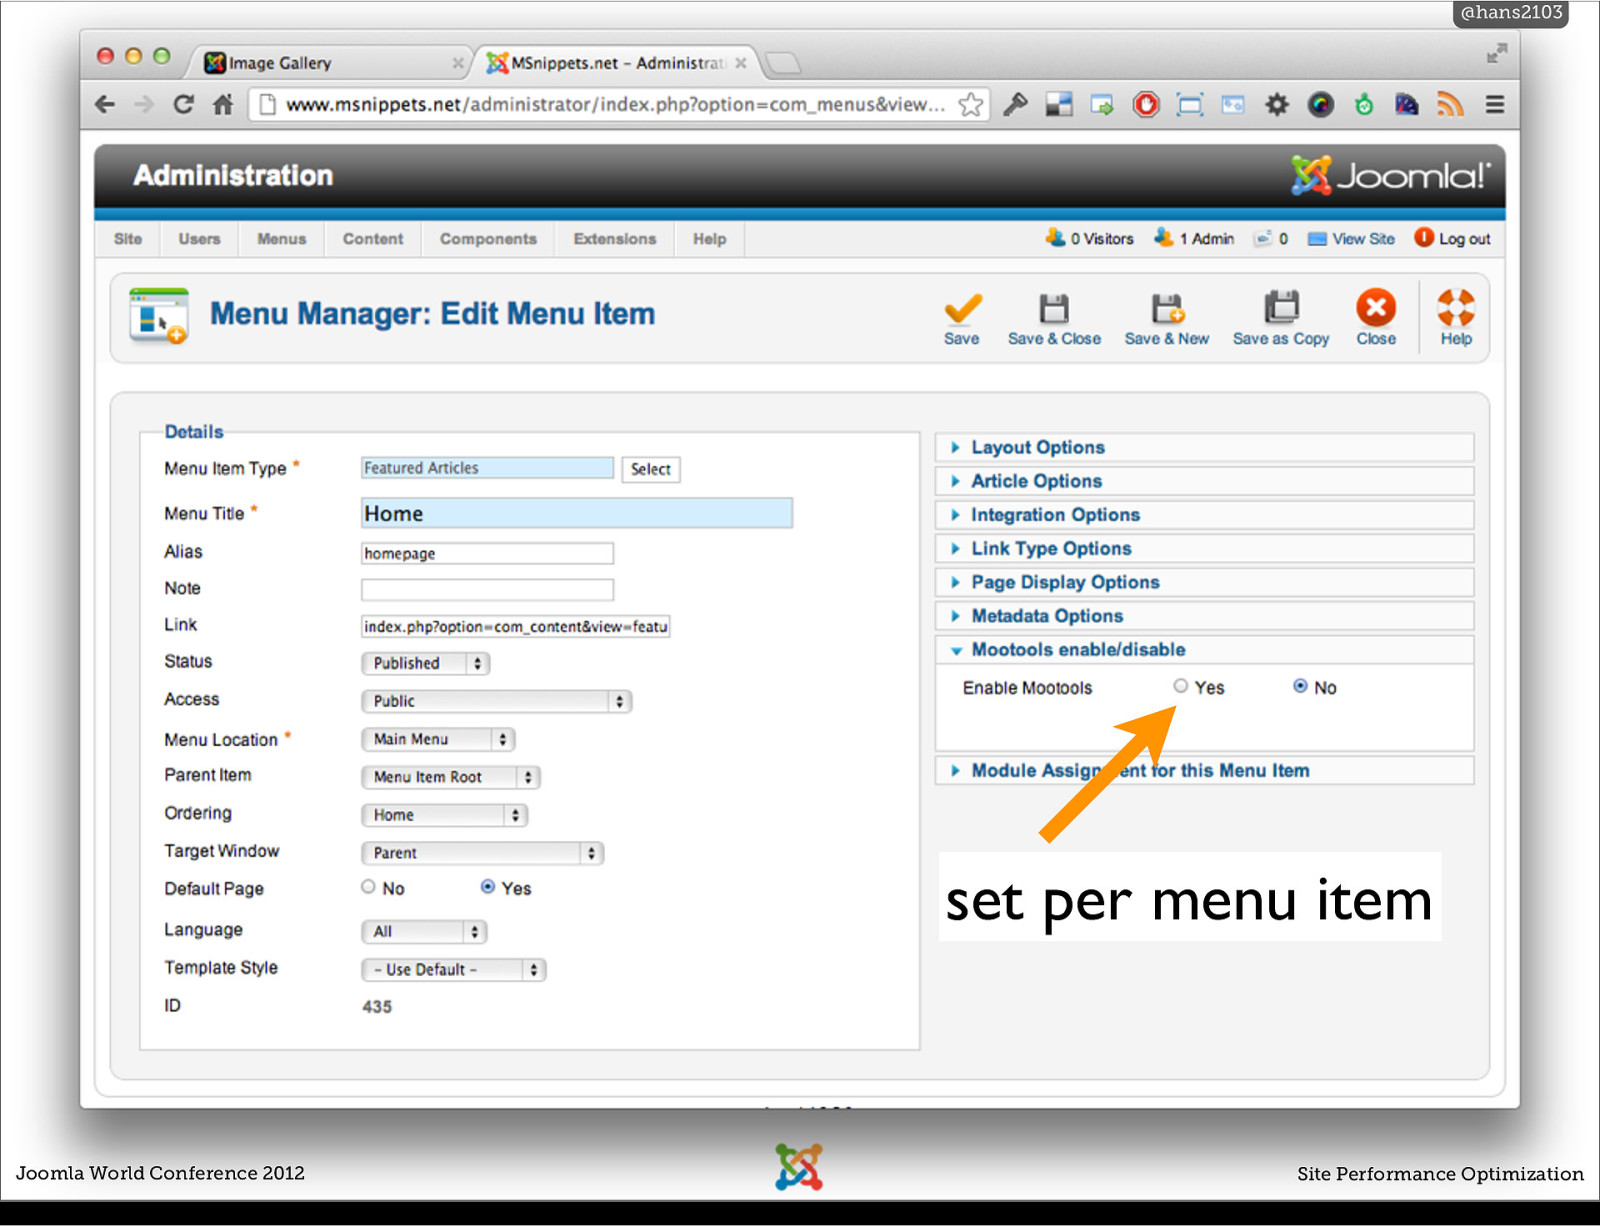1600x1232 pixels.
Task: Click the Menu Manager header icon
Action: [158, 315]
